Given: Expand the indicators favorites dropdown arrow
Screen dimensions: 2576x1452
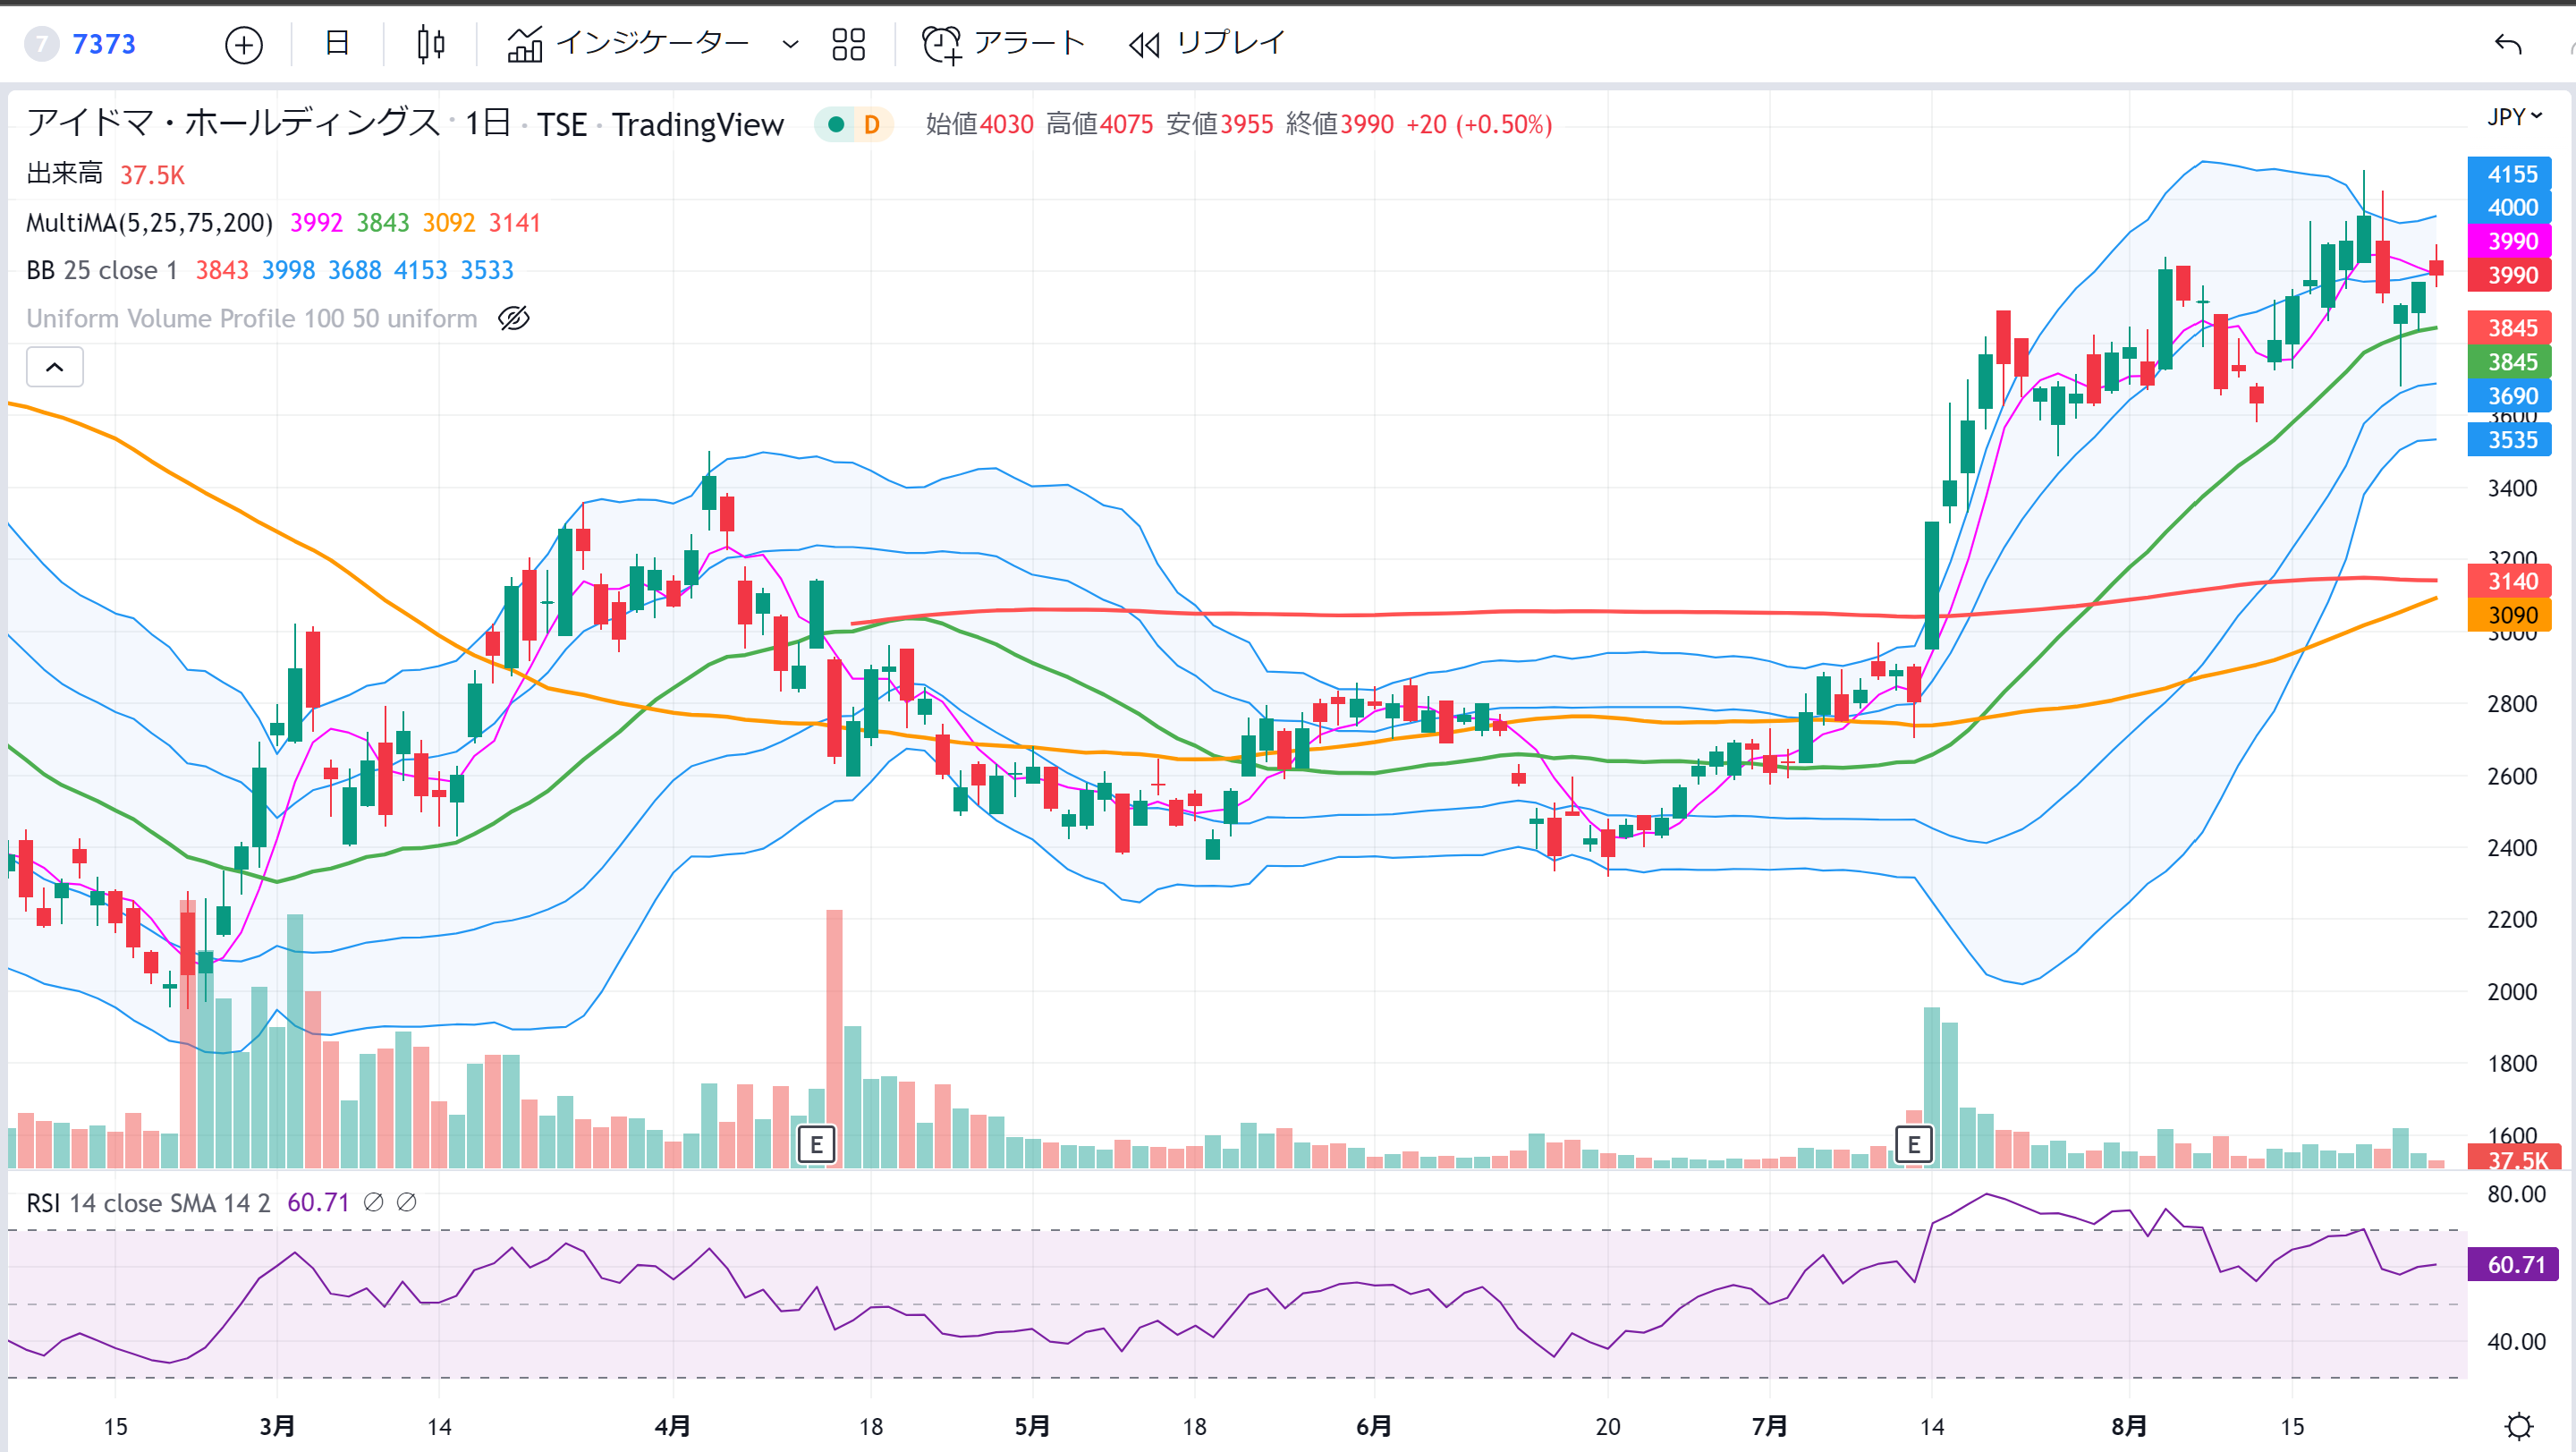Looking at the screenshot, I should tap(790, 44).
